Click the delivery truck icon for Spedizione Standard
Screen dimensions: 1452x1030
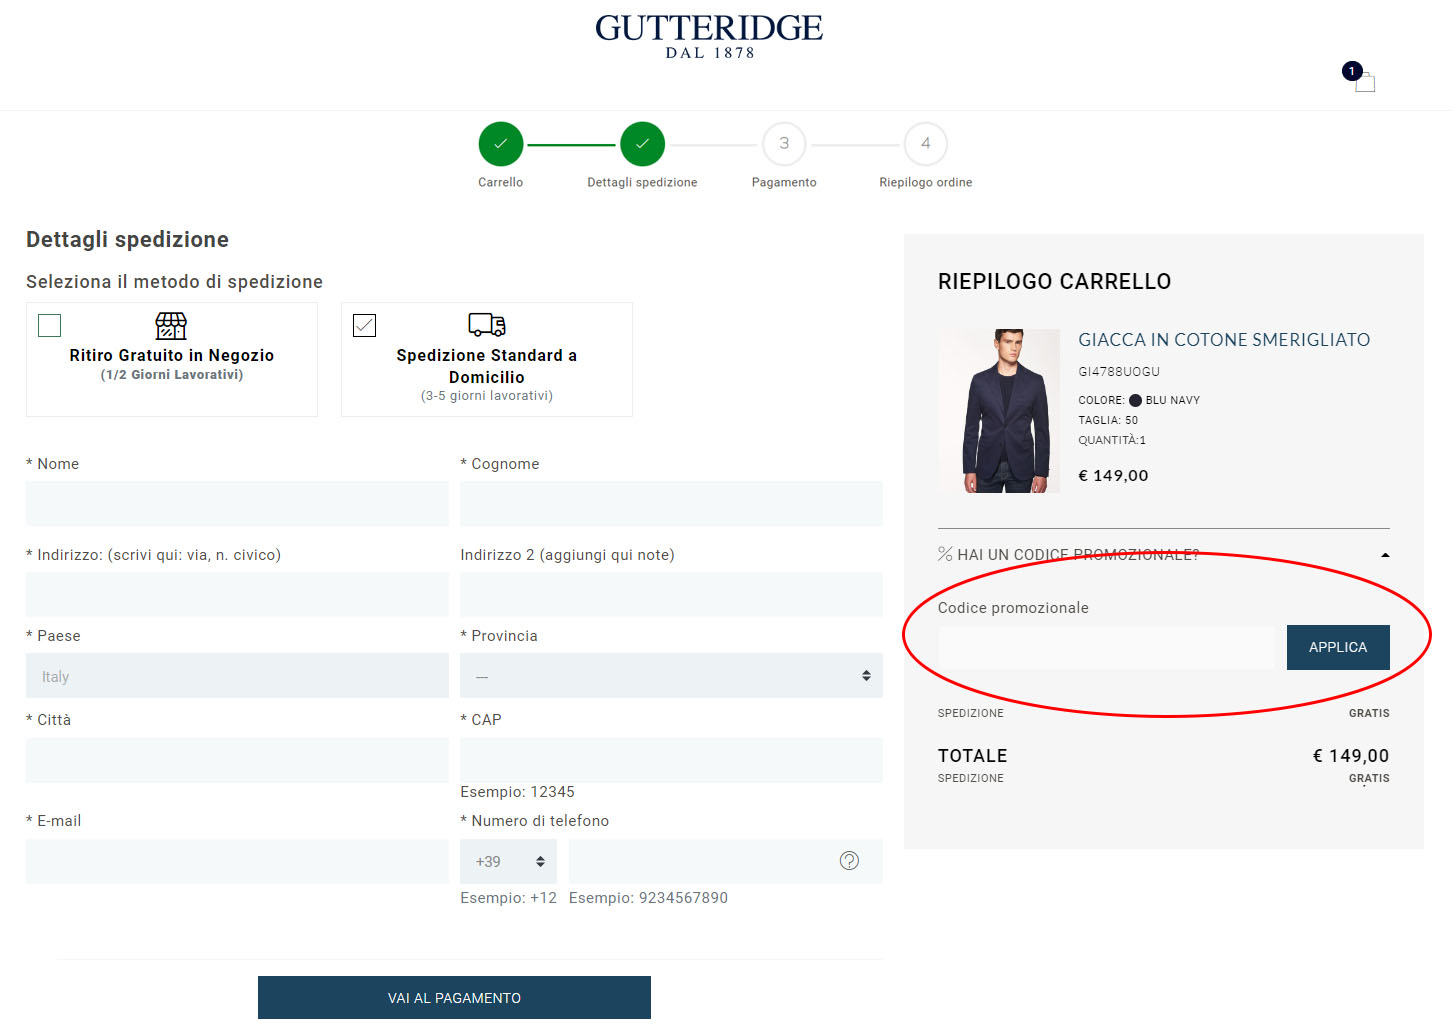point(484,324)
